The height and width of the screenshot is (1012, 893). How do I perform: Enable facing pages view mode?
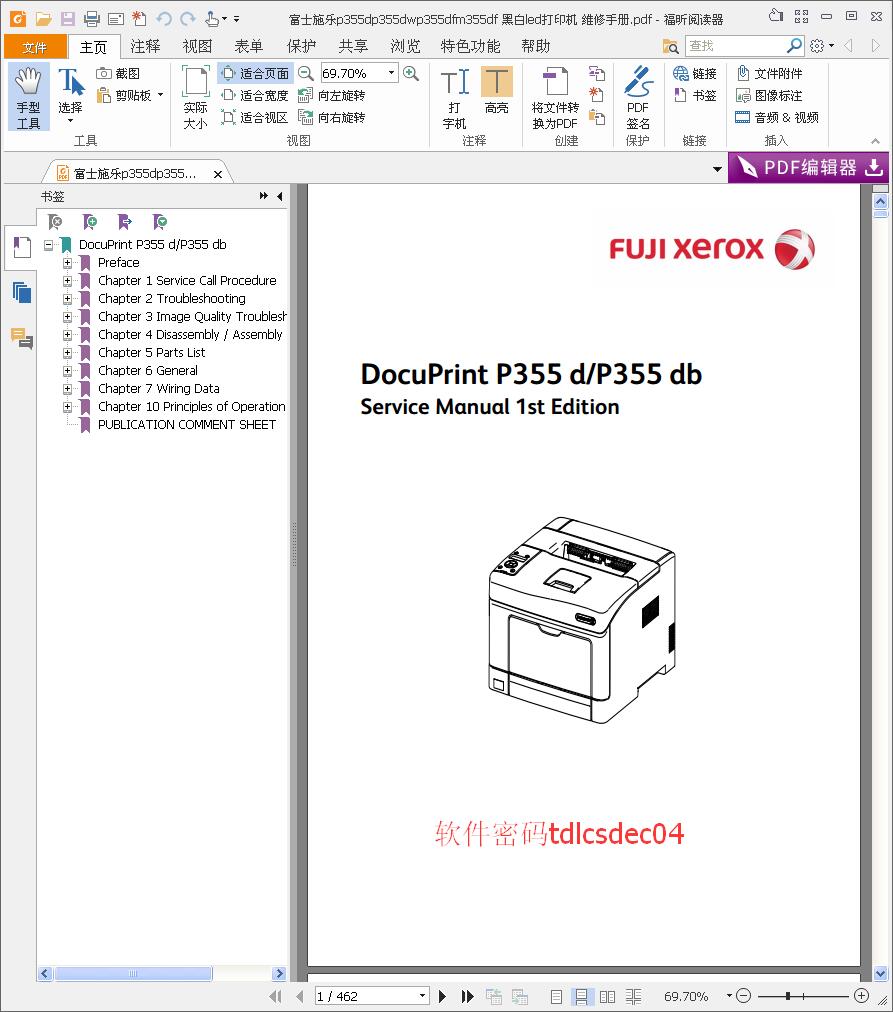click(607, 997)
